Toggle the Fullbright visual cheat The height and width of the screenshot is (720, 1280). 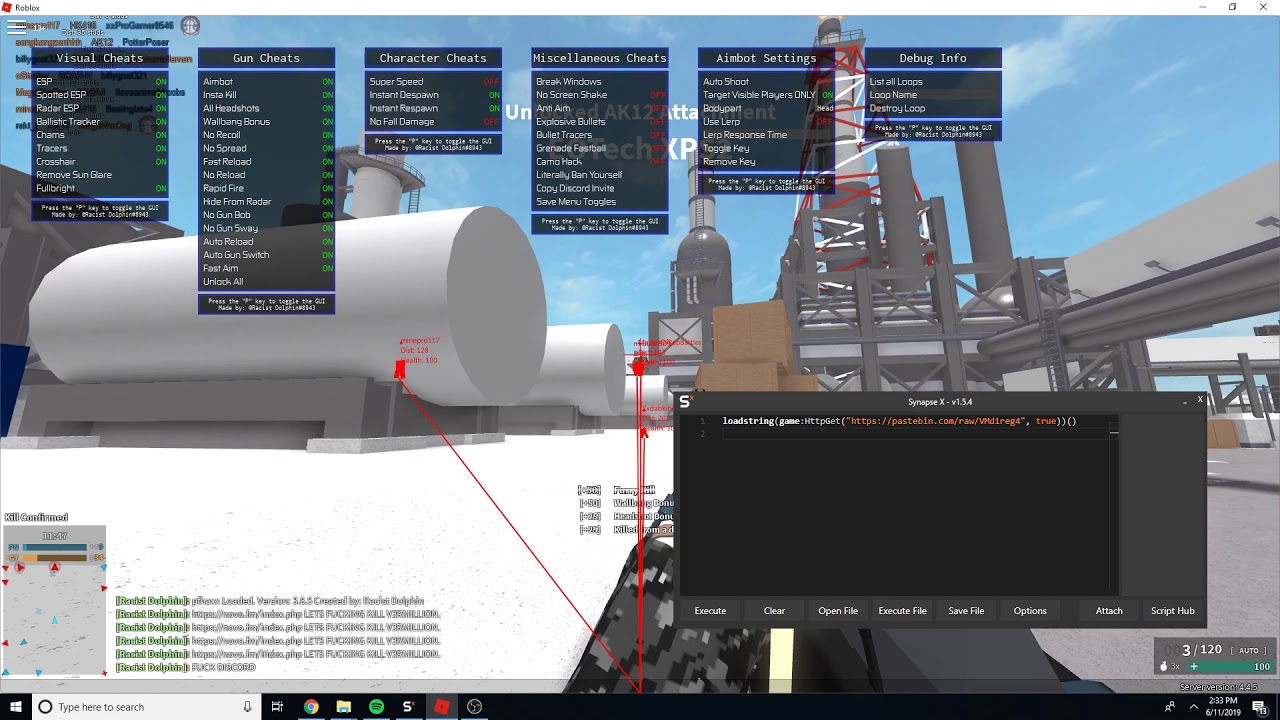100,188
